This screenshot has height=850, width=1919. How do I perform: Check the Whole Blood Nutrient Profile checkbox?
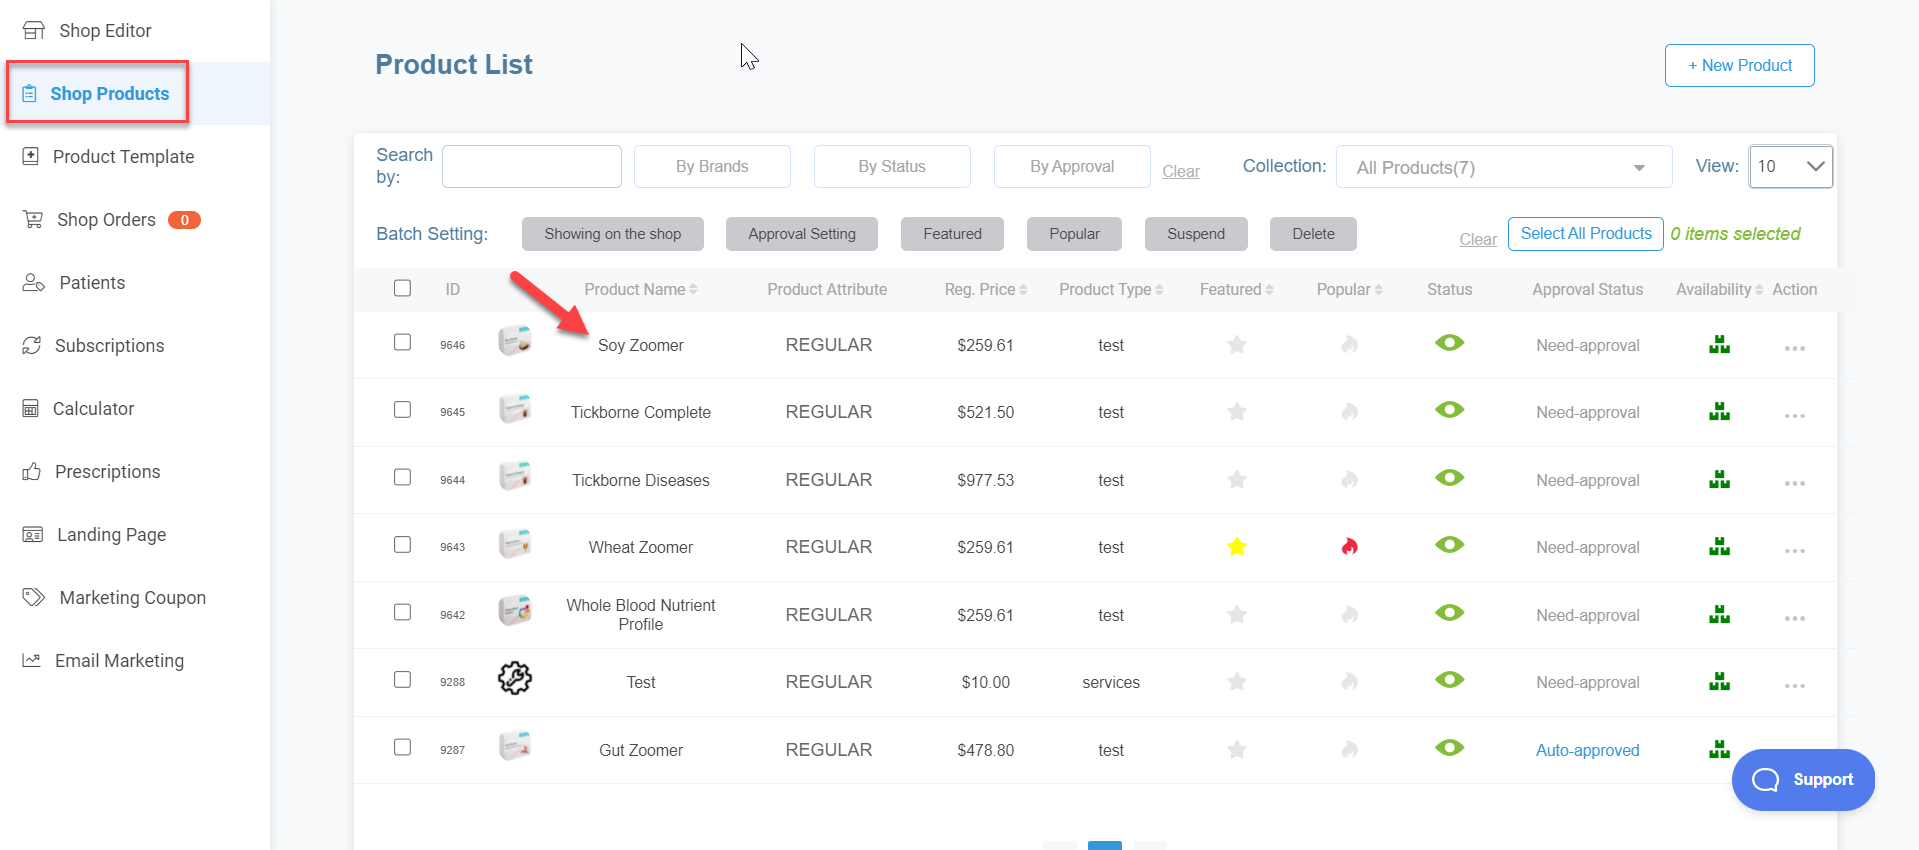[x=402, y=612]
